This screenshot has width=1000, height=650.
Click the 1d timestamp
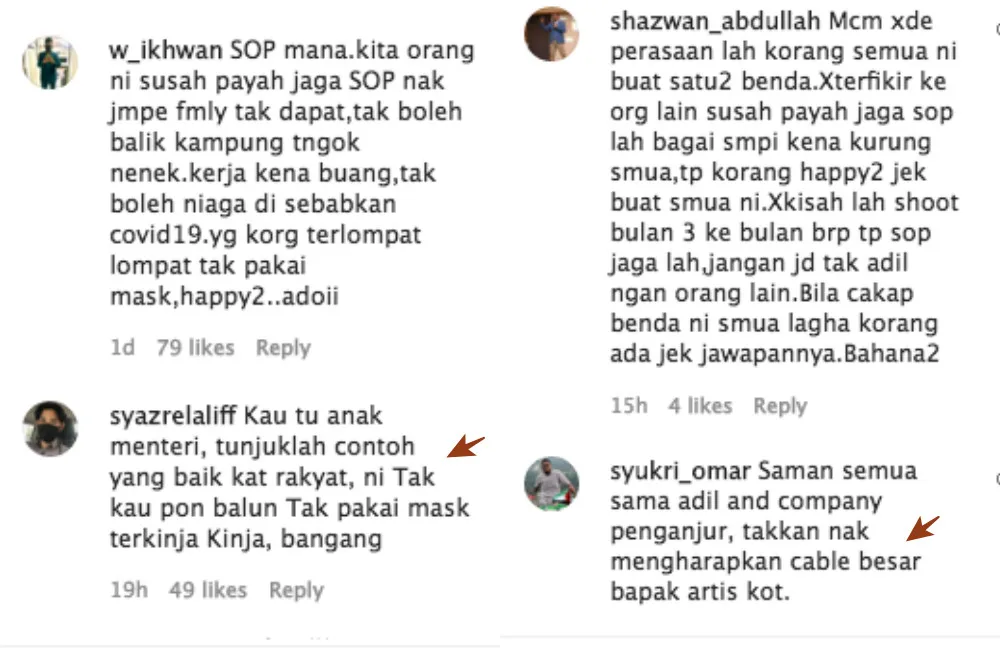pos(122,348)
